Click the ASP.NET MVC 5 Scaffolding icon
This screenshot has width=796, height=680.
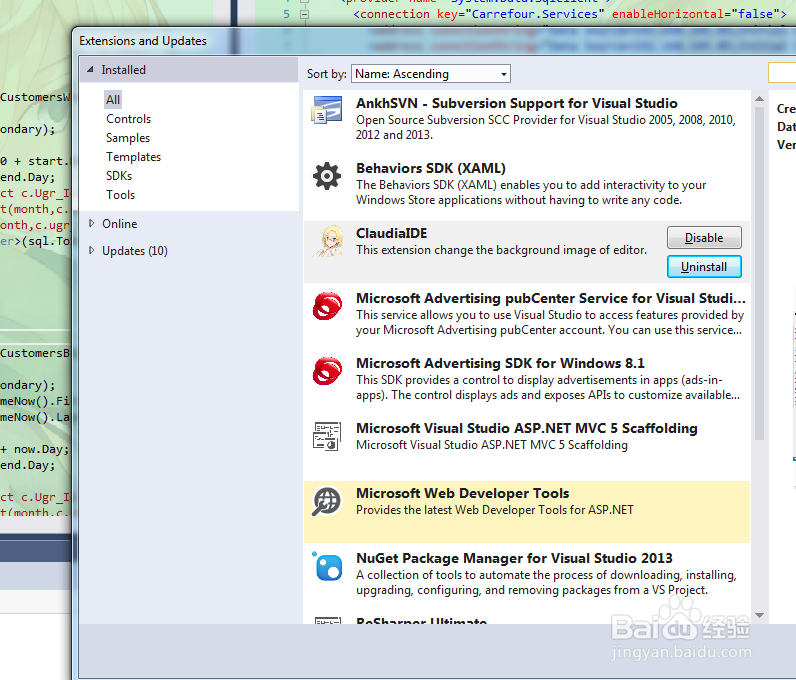pos(327,436)
